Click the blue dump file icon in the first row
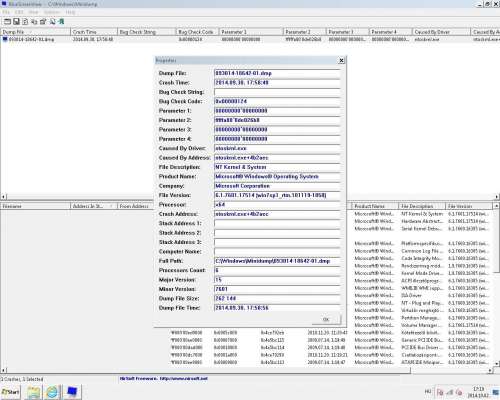 pyautogui.click(x=5, y=39)
